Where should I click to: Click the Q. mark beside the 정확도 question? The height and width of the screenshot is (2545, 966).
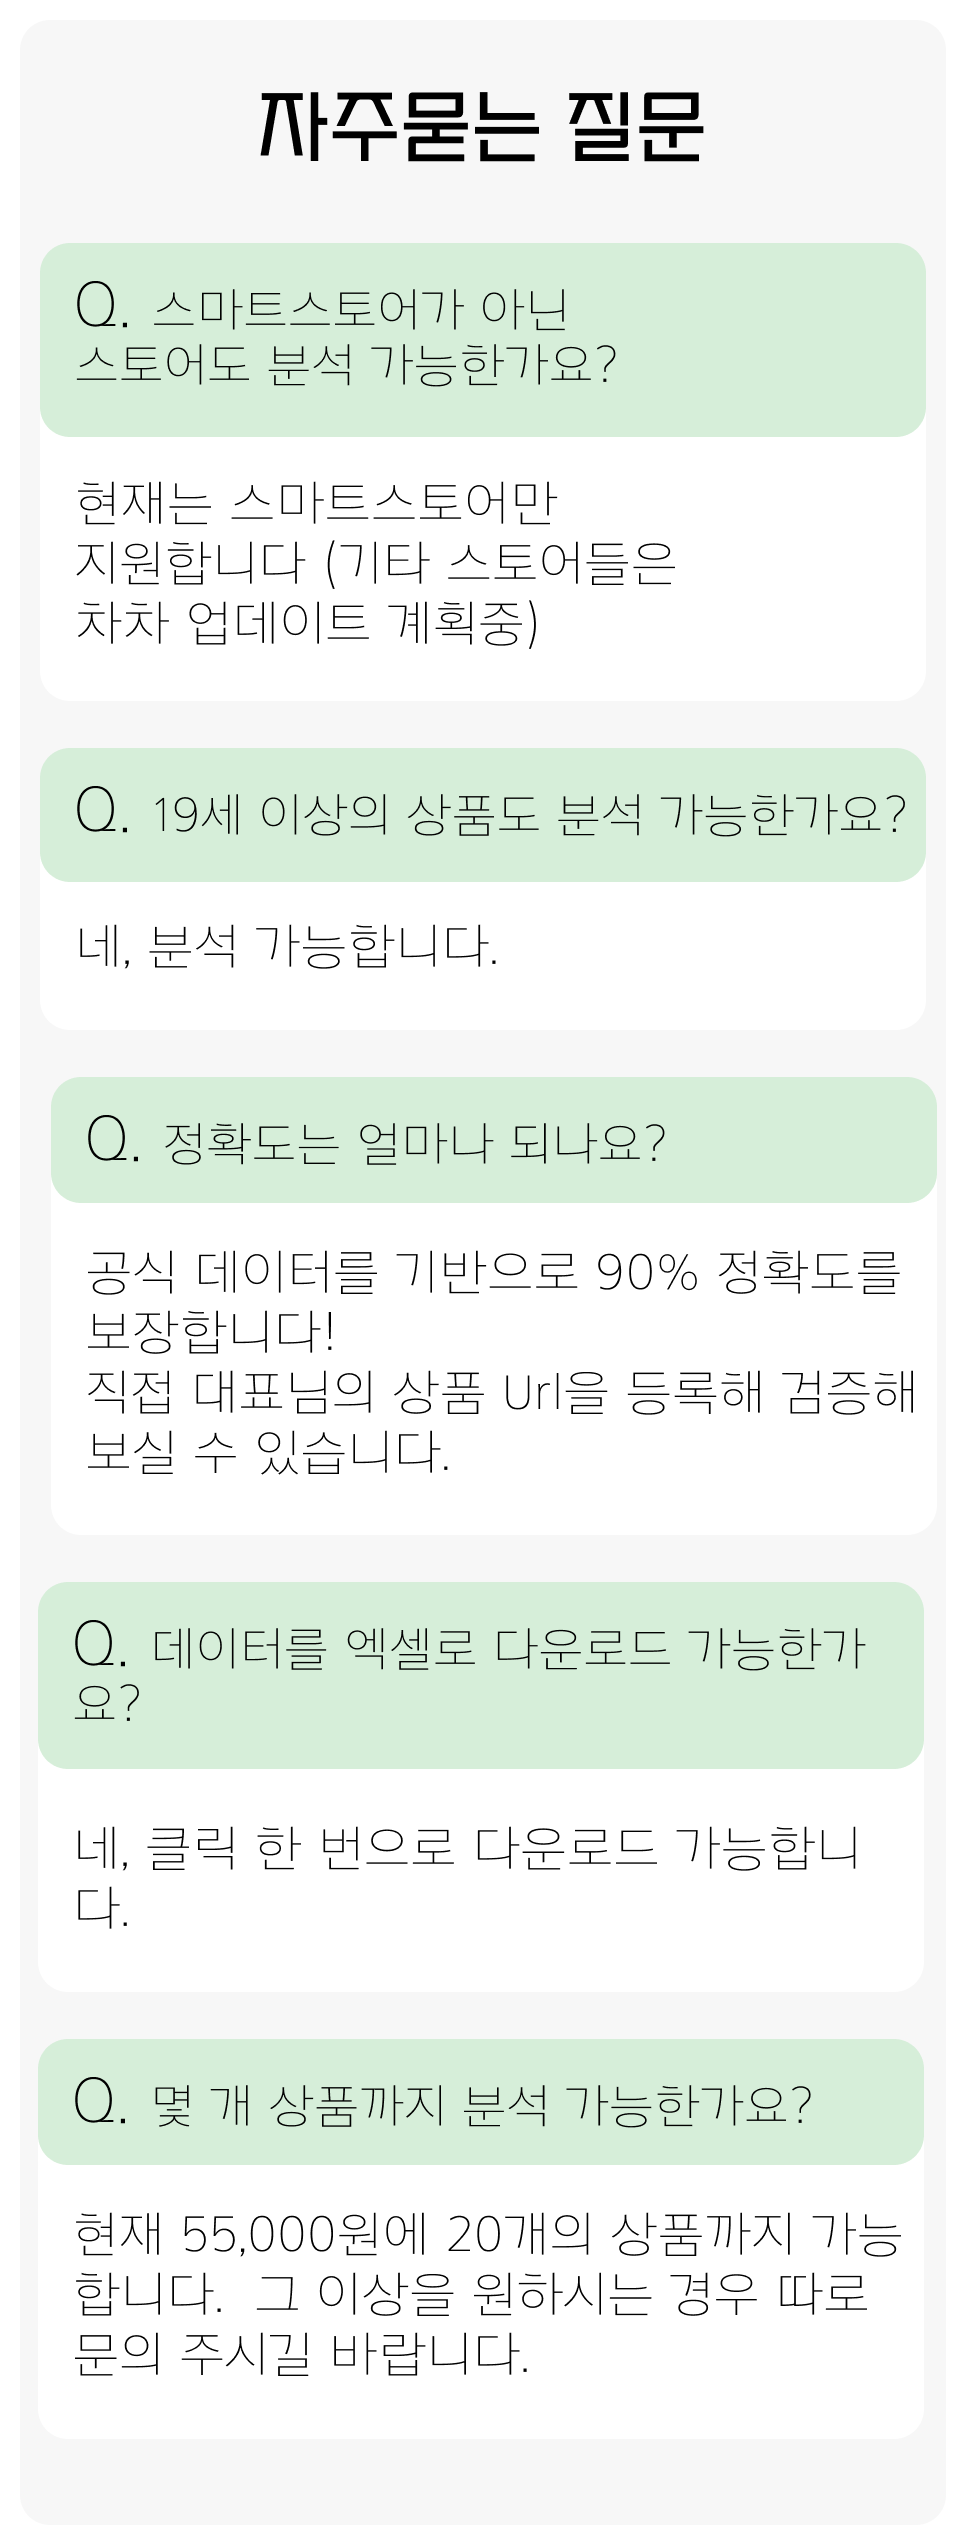(113, 1140)
